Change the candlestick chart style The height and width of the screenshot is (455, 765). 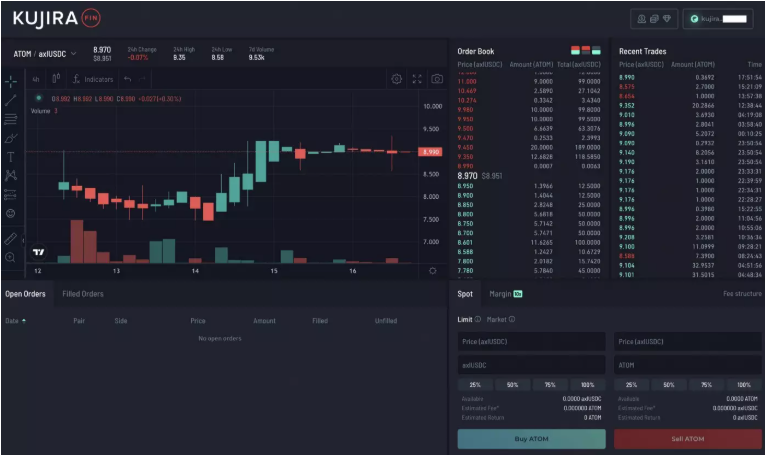tap(56, 79)
